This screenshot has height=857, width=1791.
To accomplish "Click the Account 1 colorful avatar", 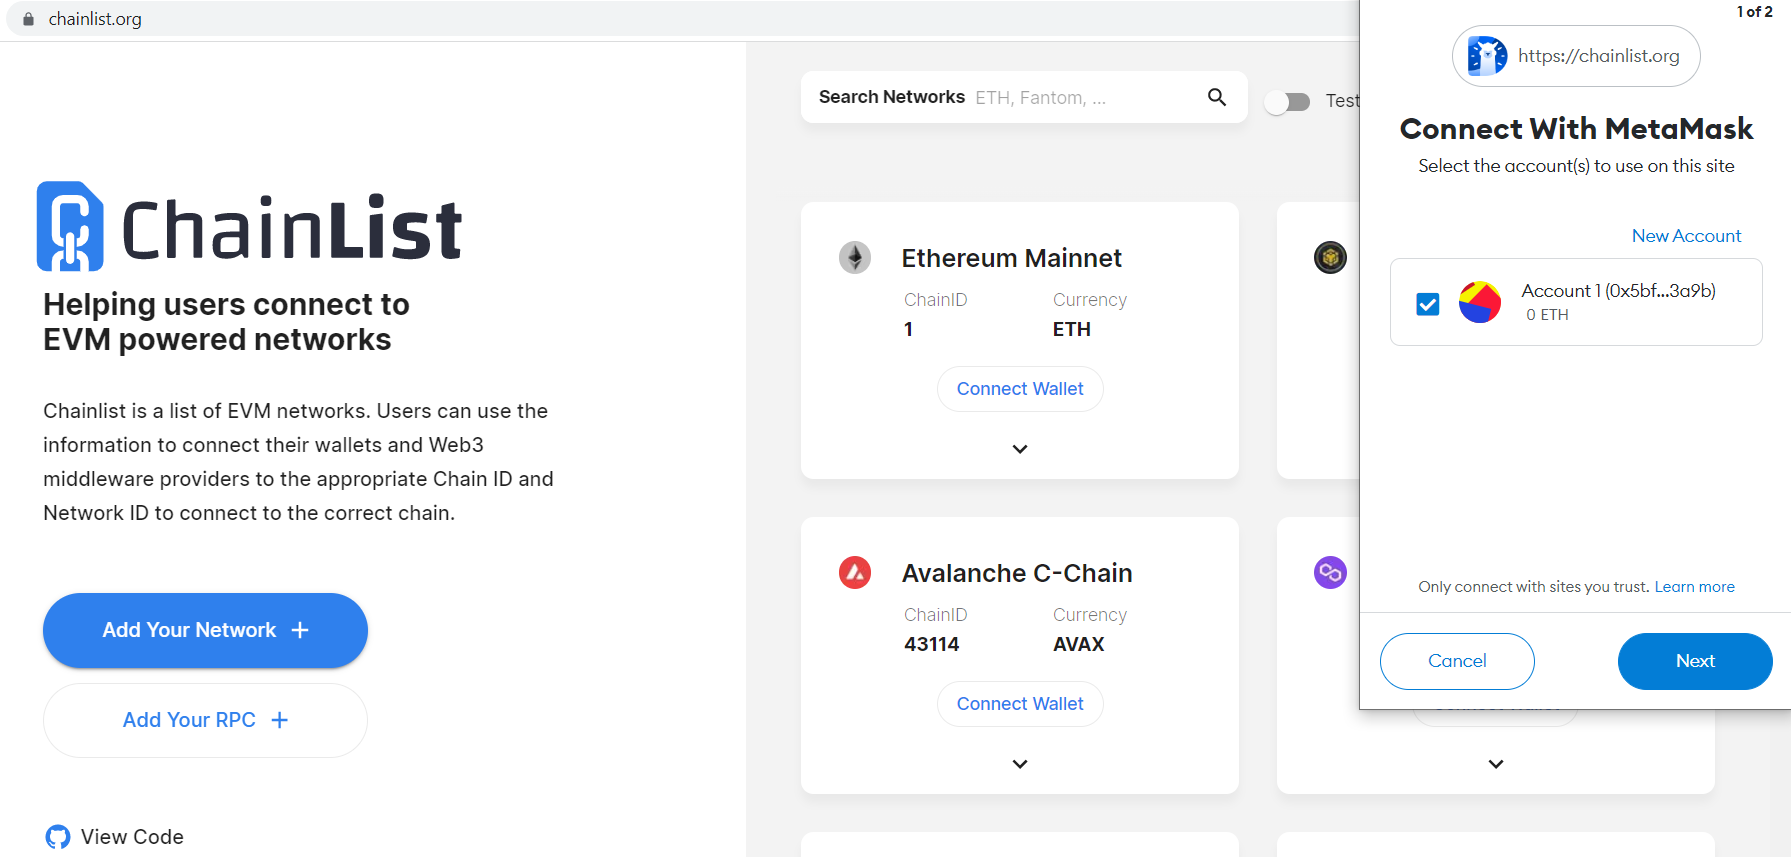I will coord(1480,302).
